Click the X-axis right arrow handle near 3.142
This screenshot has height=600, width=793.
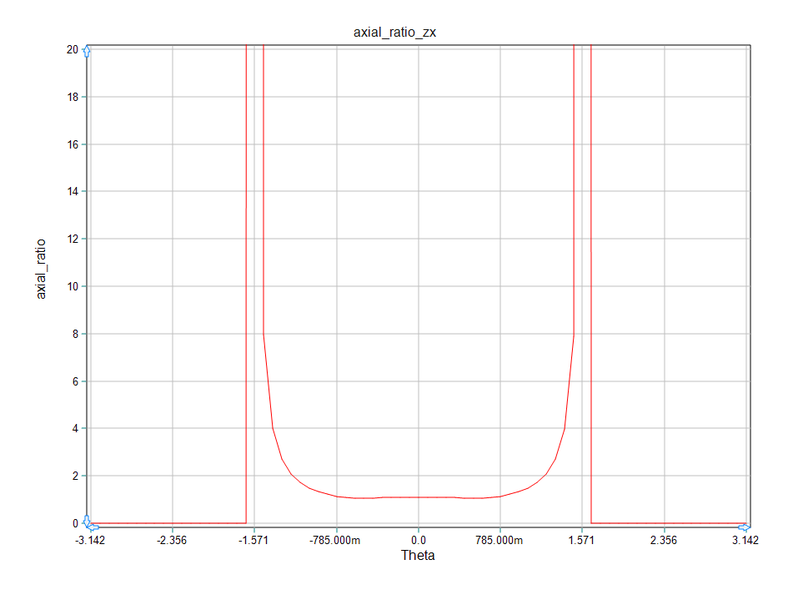pyautogui.click(x=744, y=528)
